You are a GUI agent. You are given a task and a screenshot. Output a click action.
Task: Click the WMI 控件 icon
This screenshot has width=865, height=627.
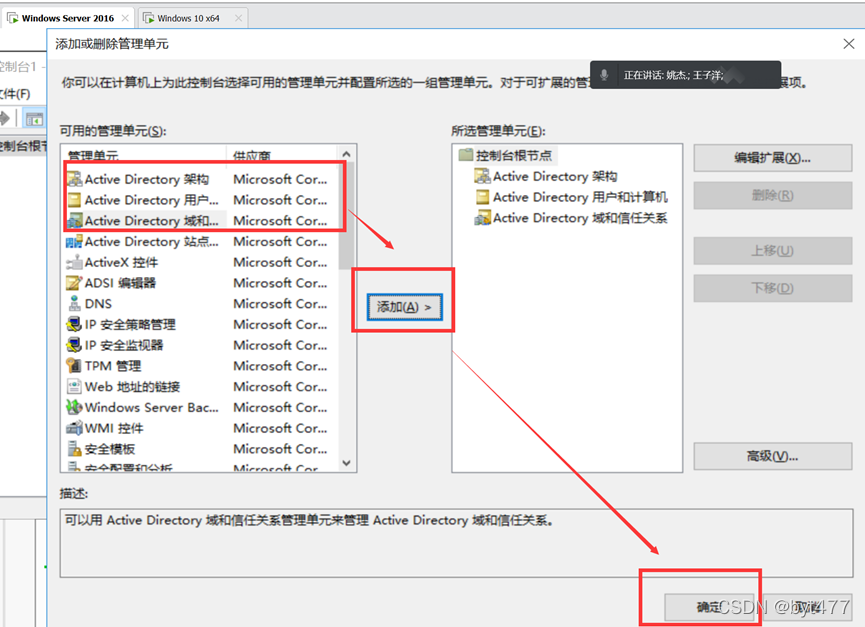[74, 428]
